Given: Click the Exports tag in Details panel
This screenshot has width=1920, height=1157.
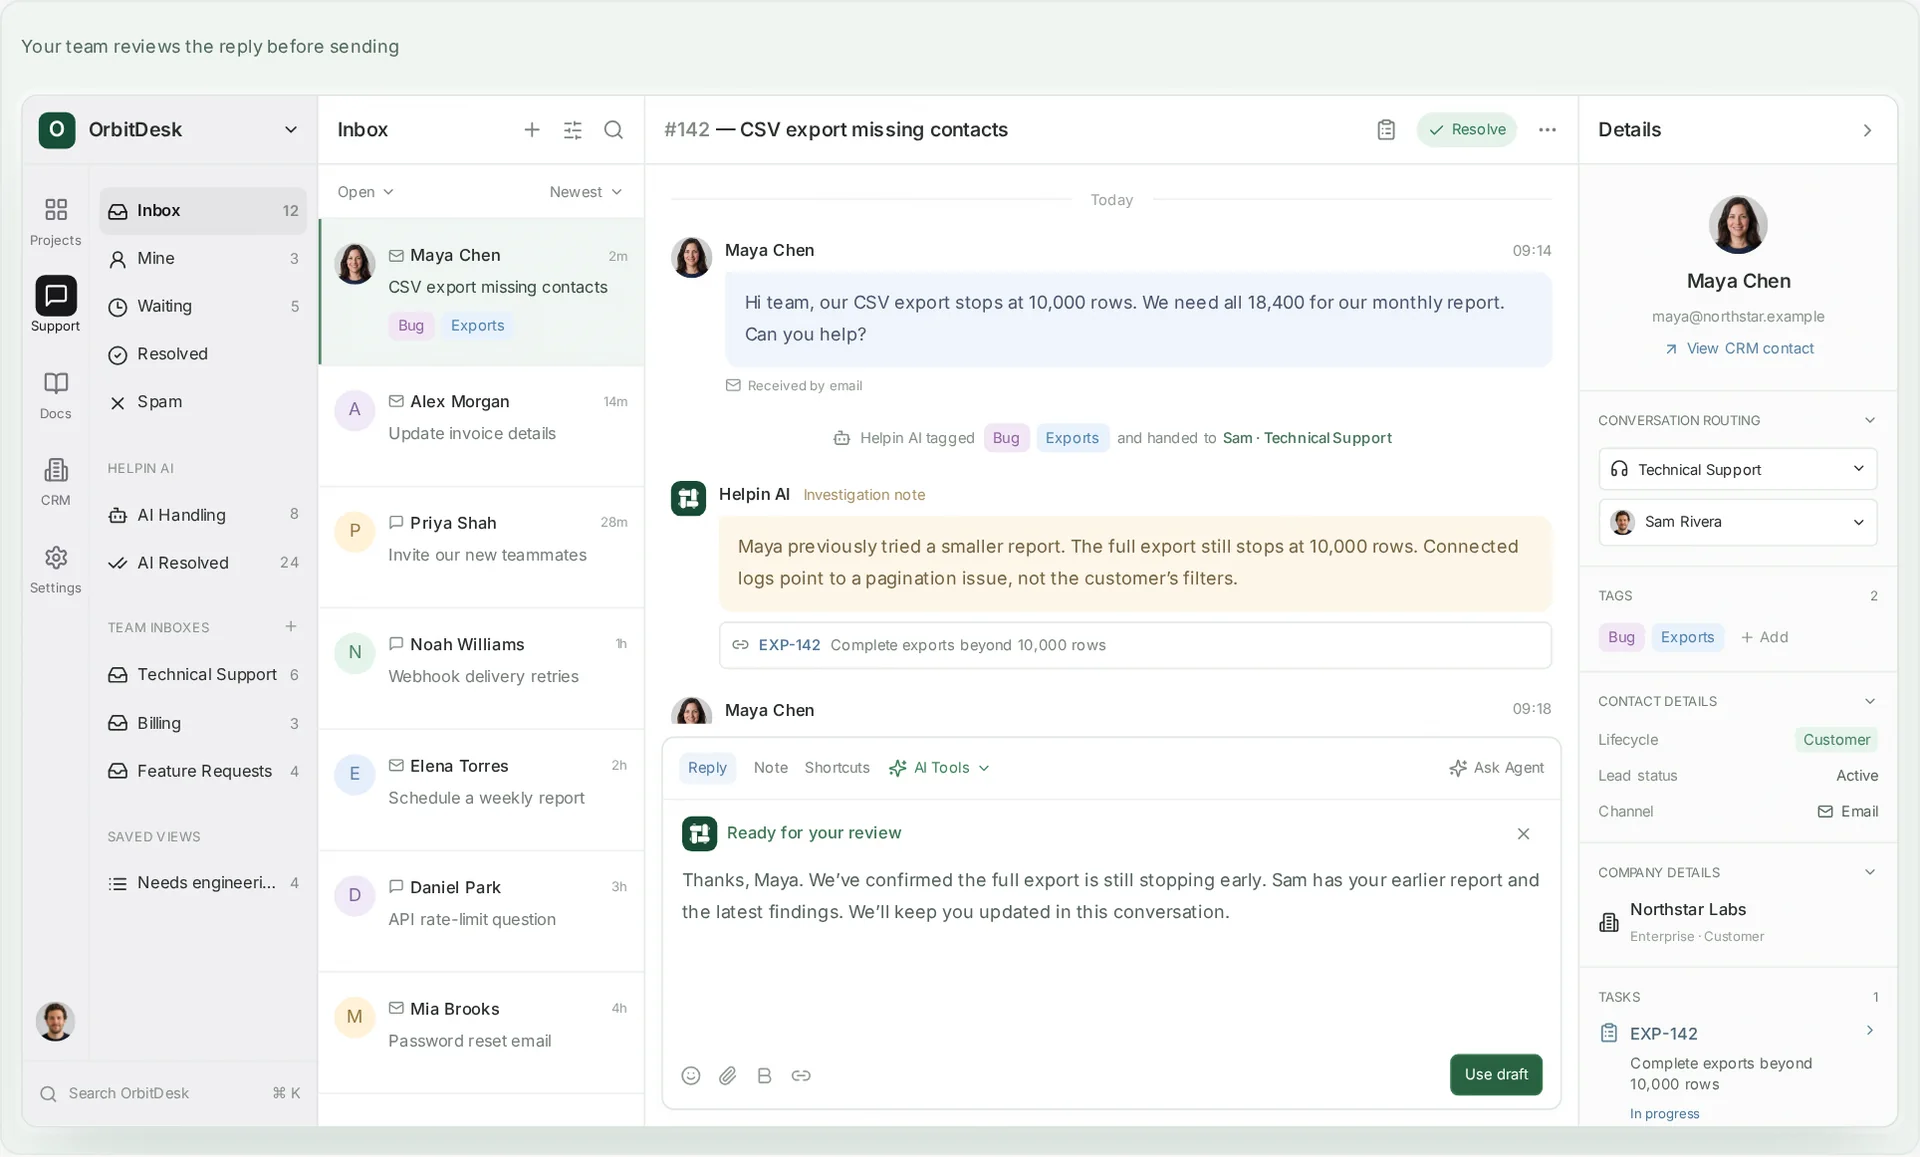Looking at the screenshot, I should coord(1687,638).
